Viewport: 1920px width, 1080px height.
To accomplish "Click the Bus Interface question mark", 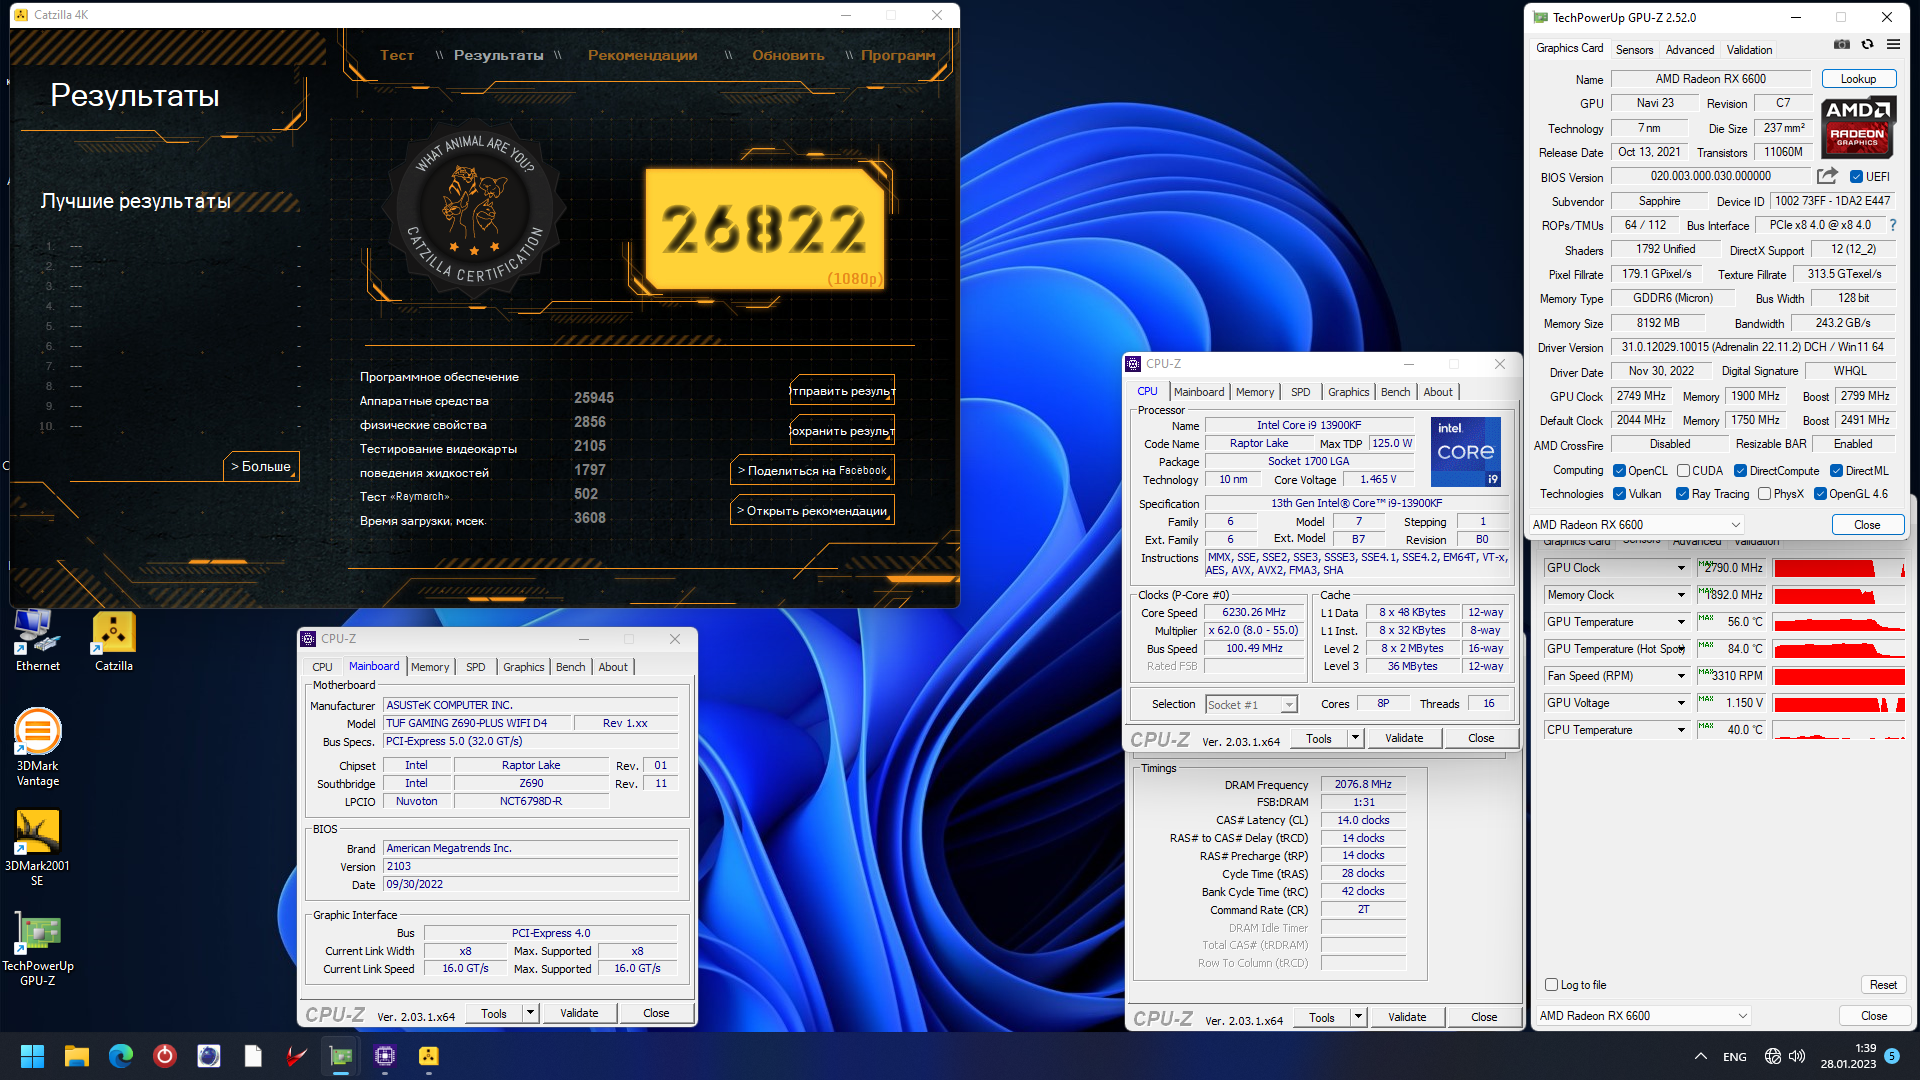I will [1893, 225].
